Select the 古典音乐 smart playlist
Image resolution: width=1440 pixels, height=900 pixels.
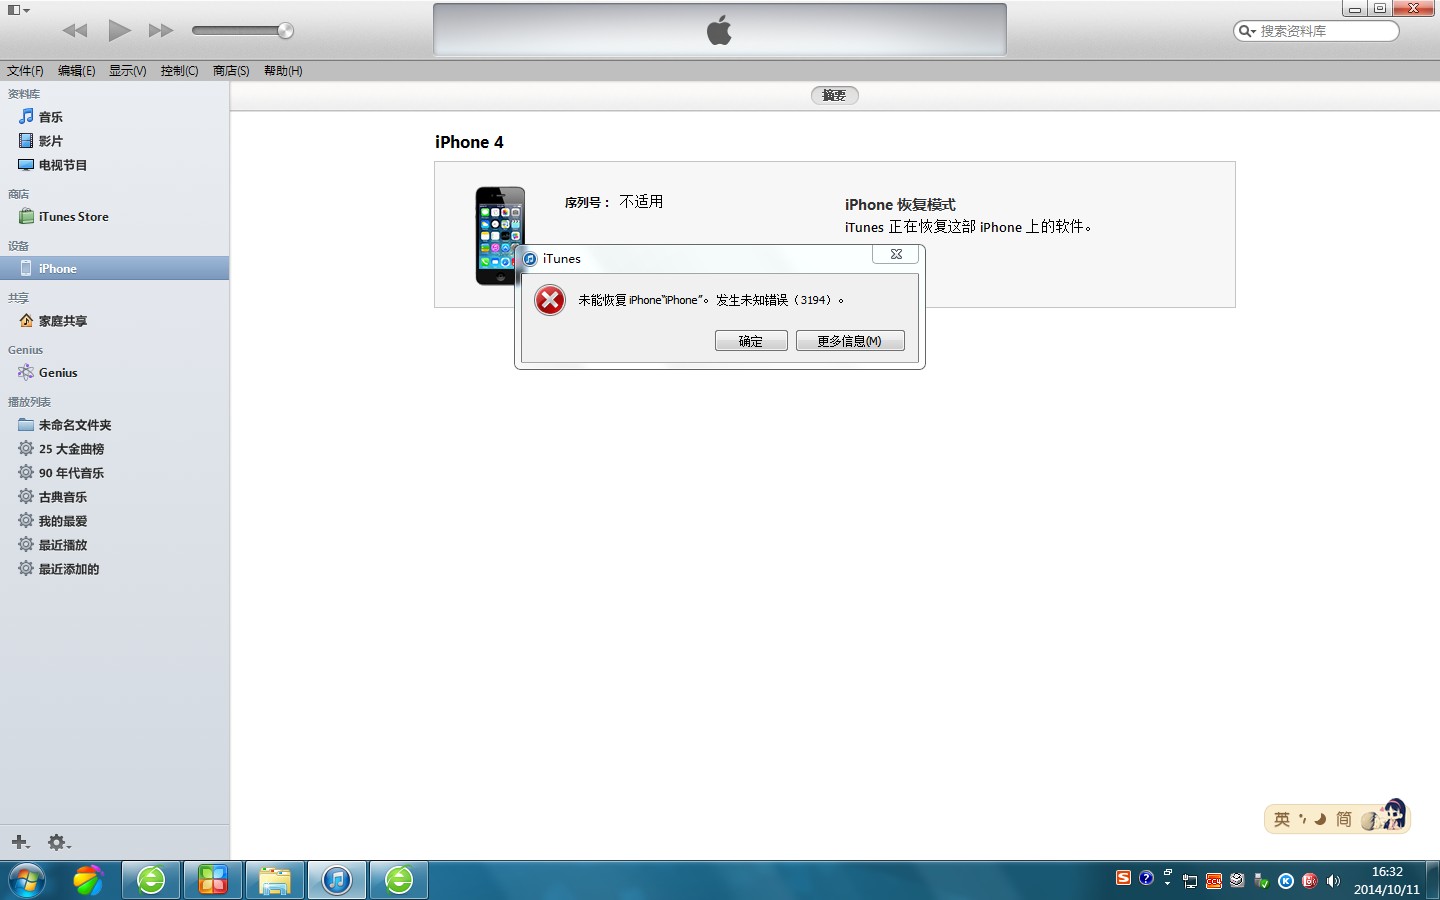point(115,497)
